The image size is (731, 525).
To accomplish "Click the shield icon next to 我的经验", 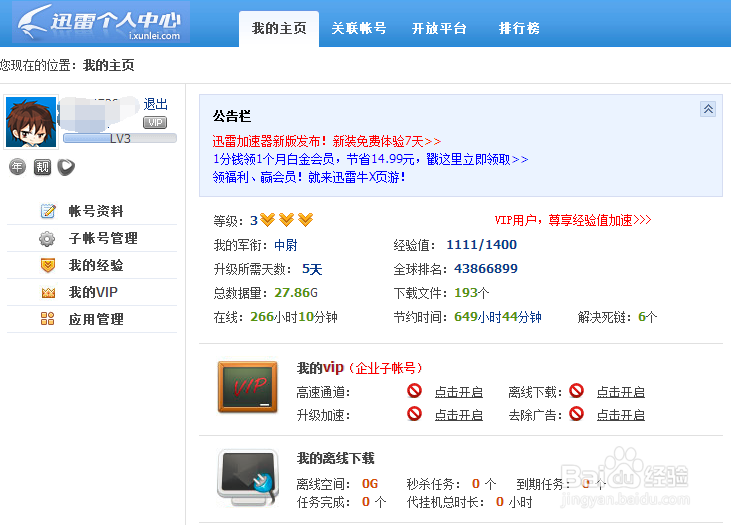I will tap(48, 266).
